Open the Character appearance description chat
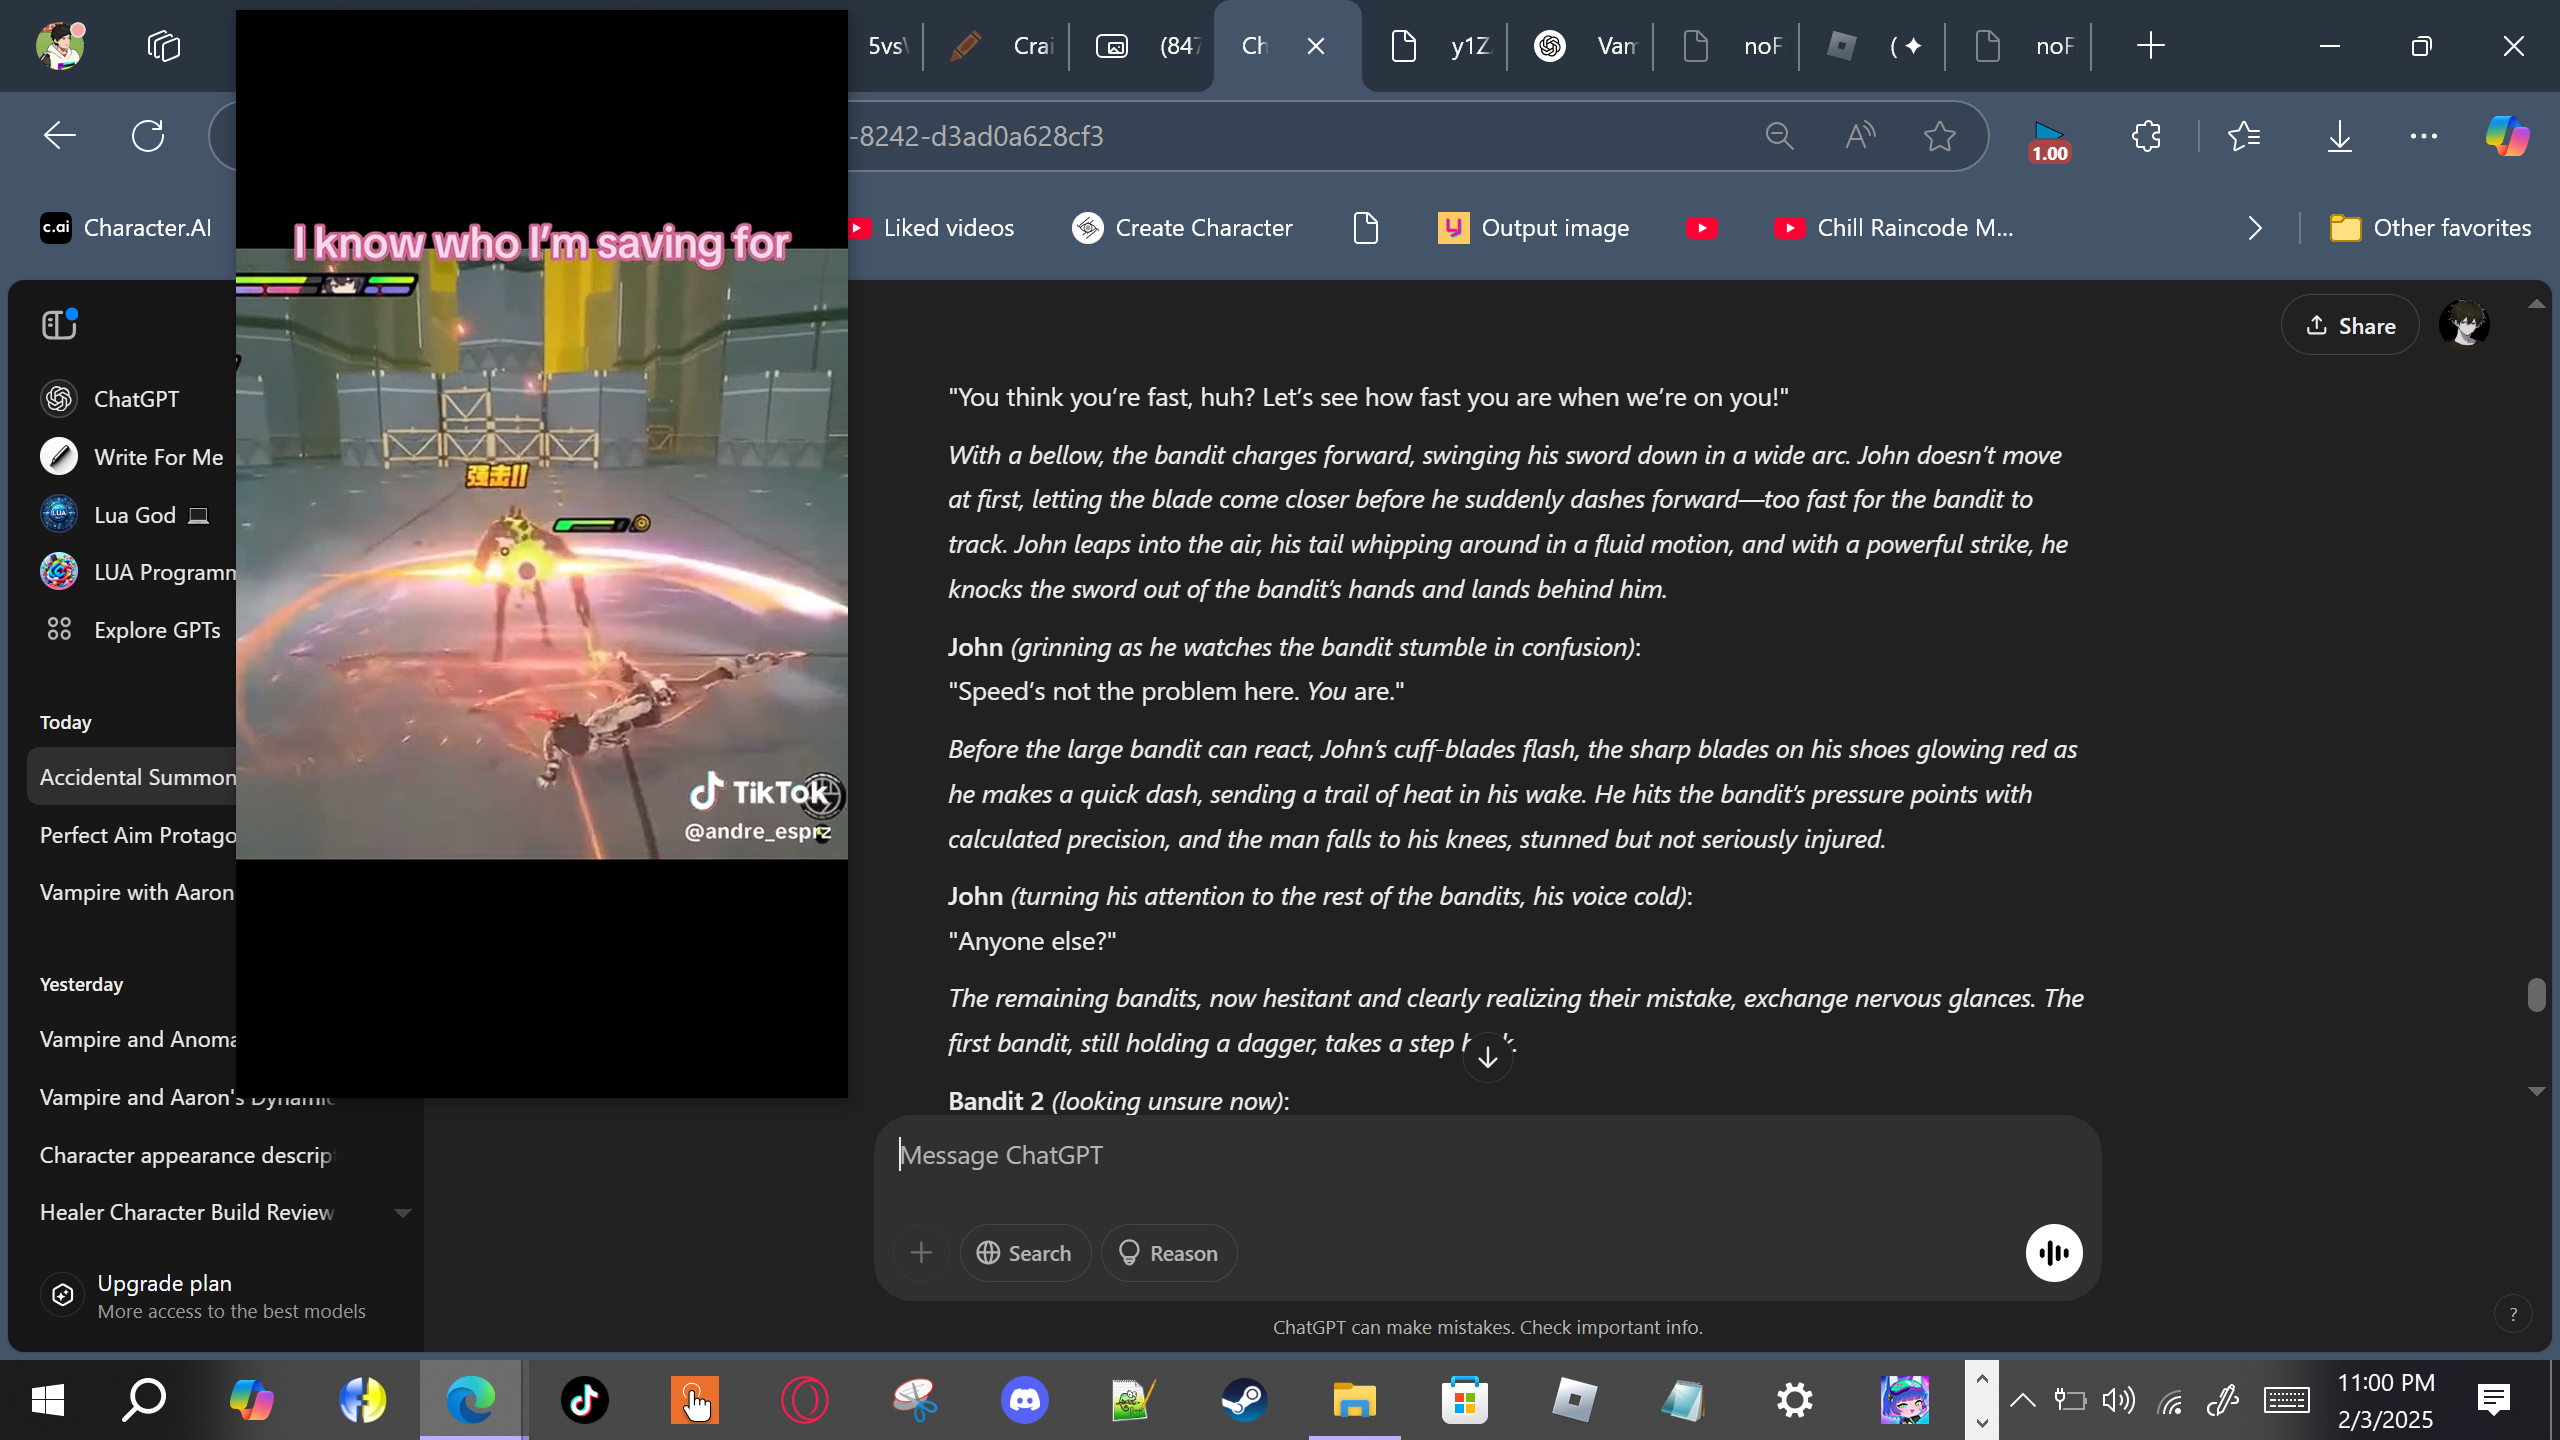 pyautogui.click(x=186, y=1155)
